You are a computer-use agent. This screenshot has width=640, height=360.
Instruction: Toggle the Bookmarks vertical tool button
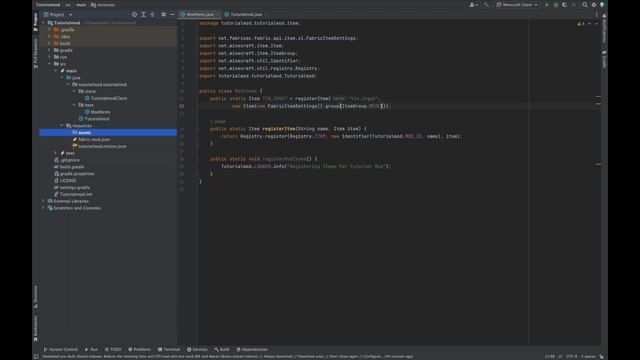point(36,329)
